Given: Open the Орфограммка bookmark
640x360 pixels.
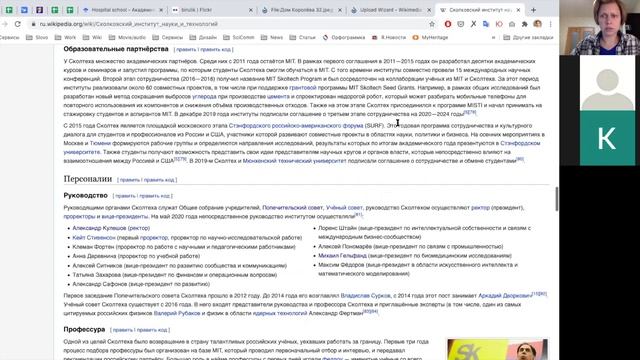Looking at the screenshot, I should 344,37.
